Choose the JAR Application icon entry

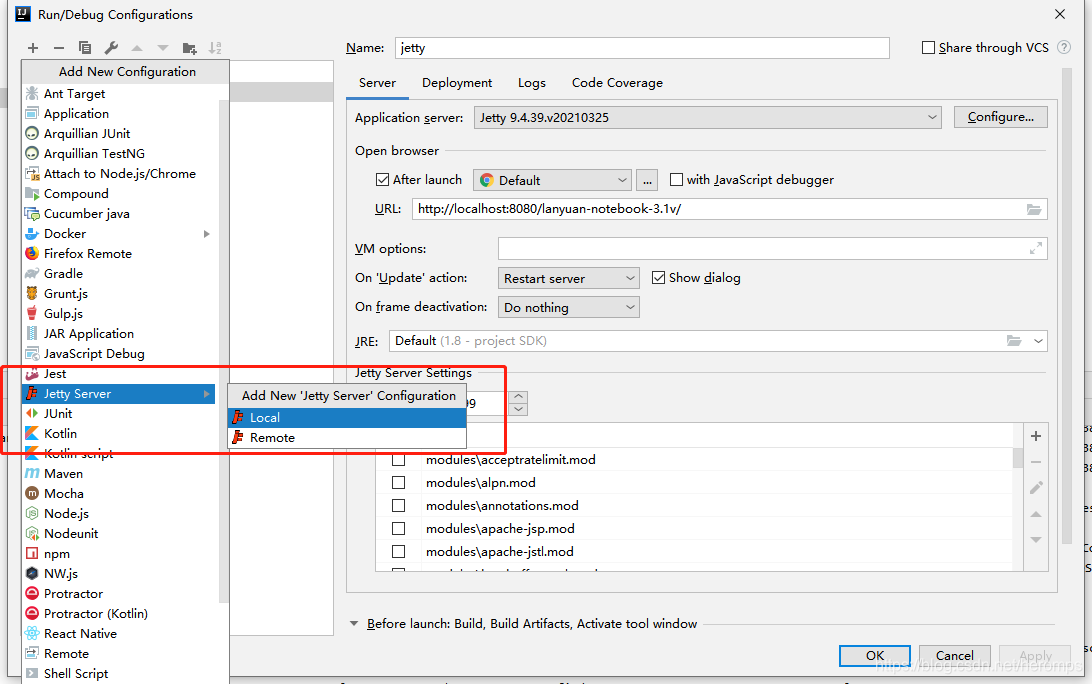point(32,334)
